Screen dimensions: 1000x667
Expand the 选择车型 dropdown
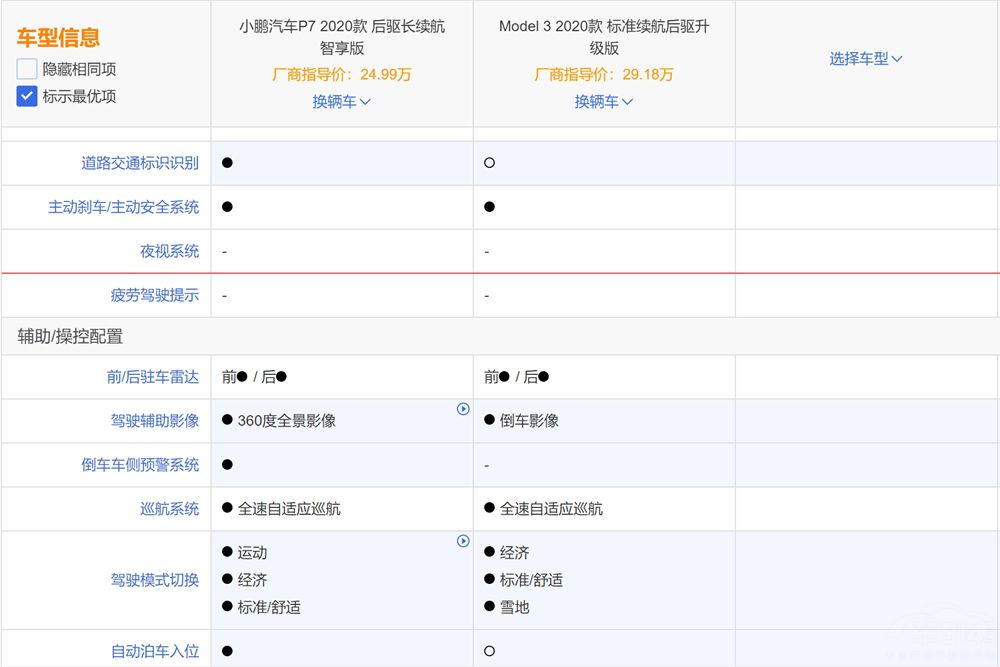click(x=865, y=59)
